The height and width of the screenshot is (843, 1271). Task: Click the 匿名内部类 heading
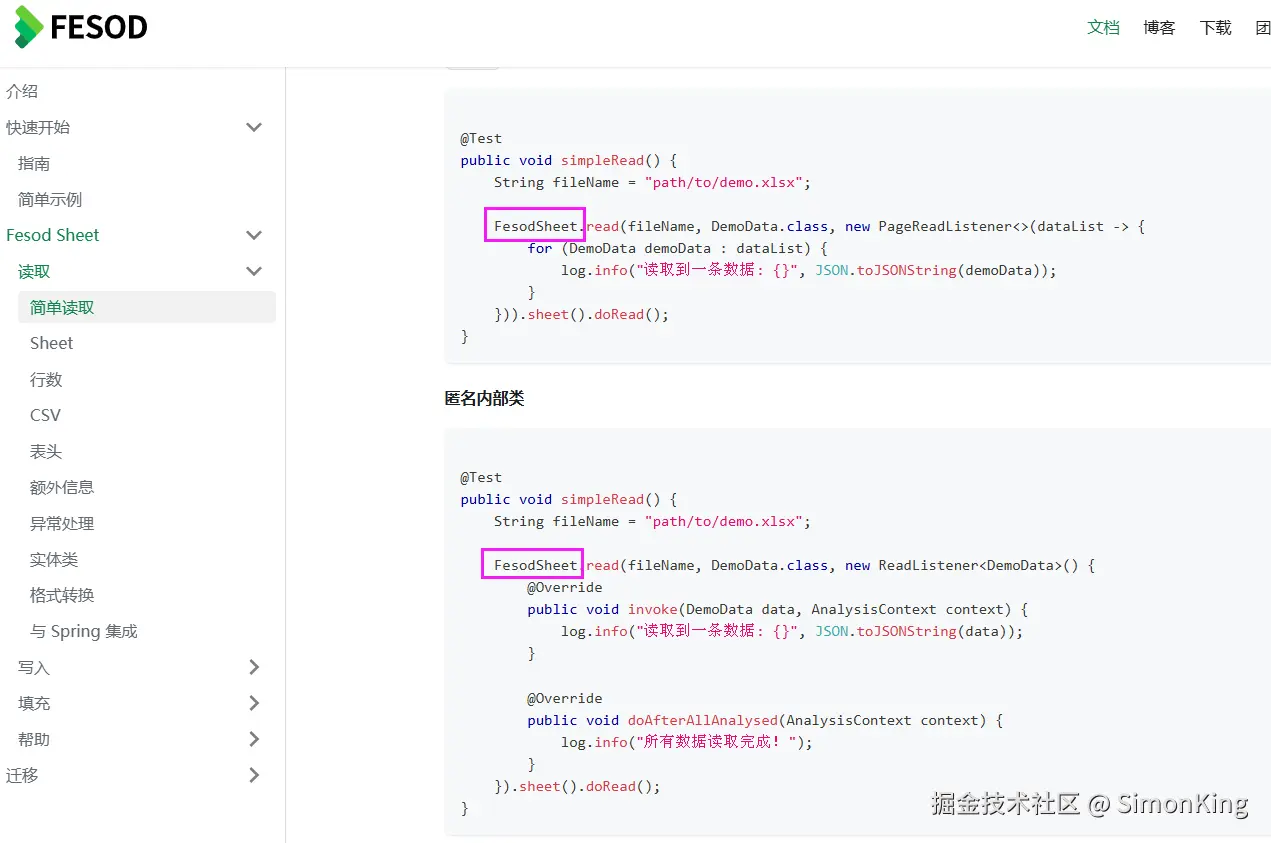(484, 398)
